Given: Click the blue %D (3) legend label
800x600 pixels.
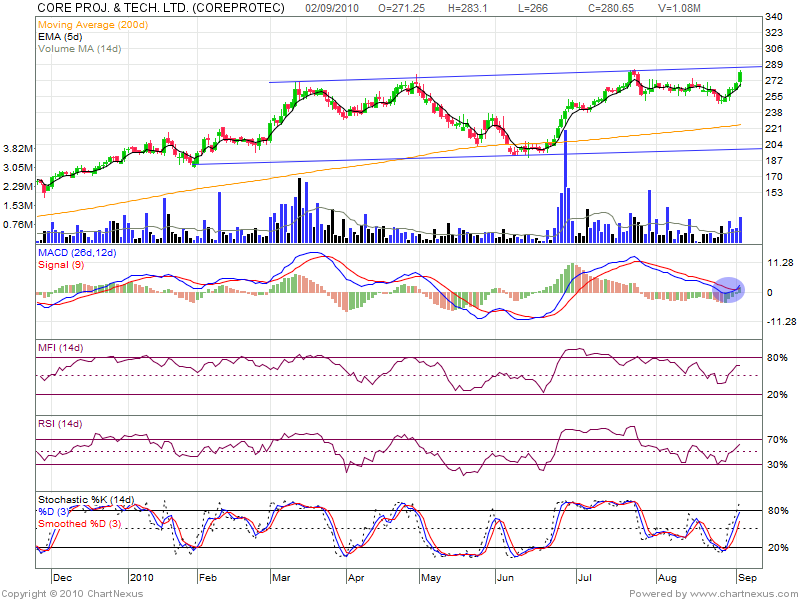Looking at the screenshot, I should (x=57, y=511).
